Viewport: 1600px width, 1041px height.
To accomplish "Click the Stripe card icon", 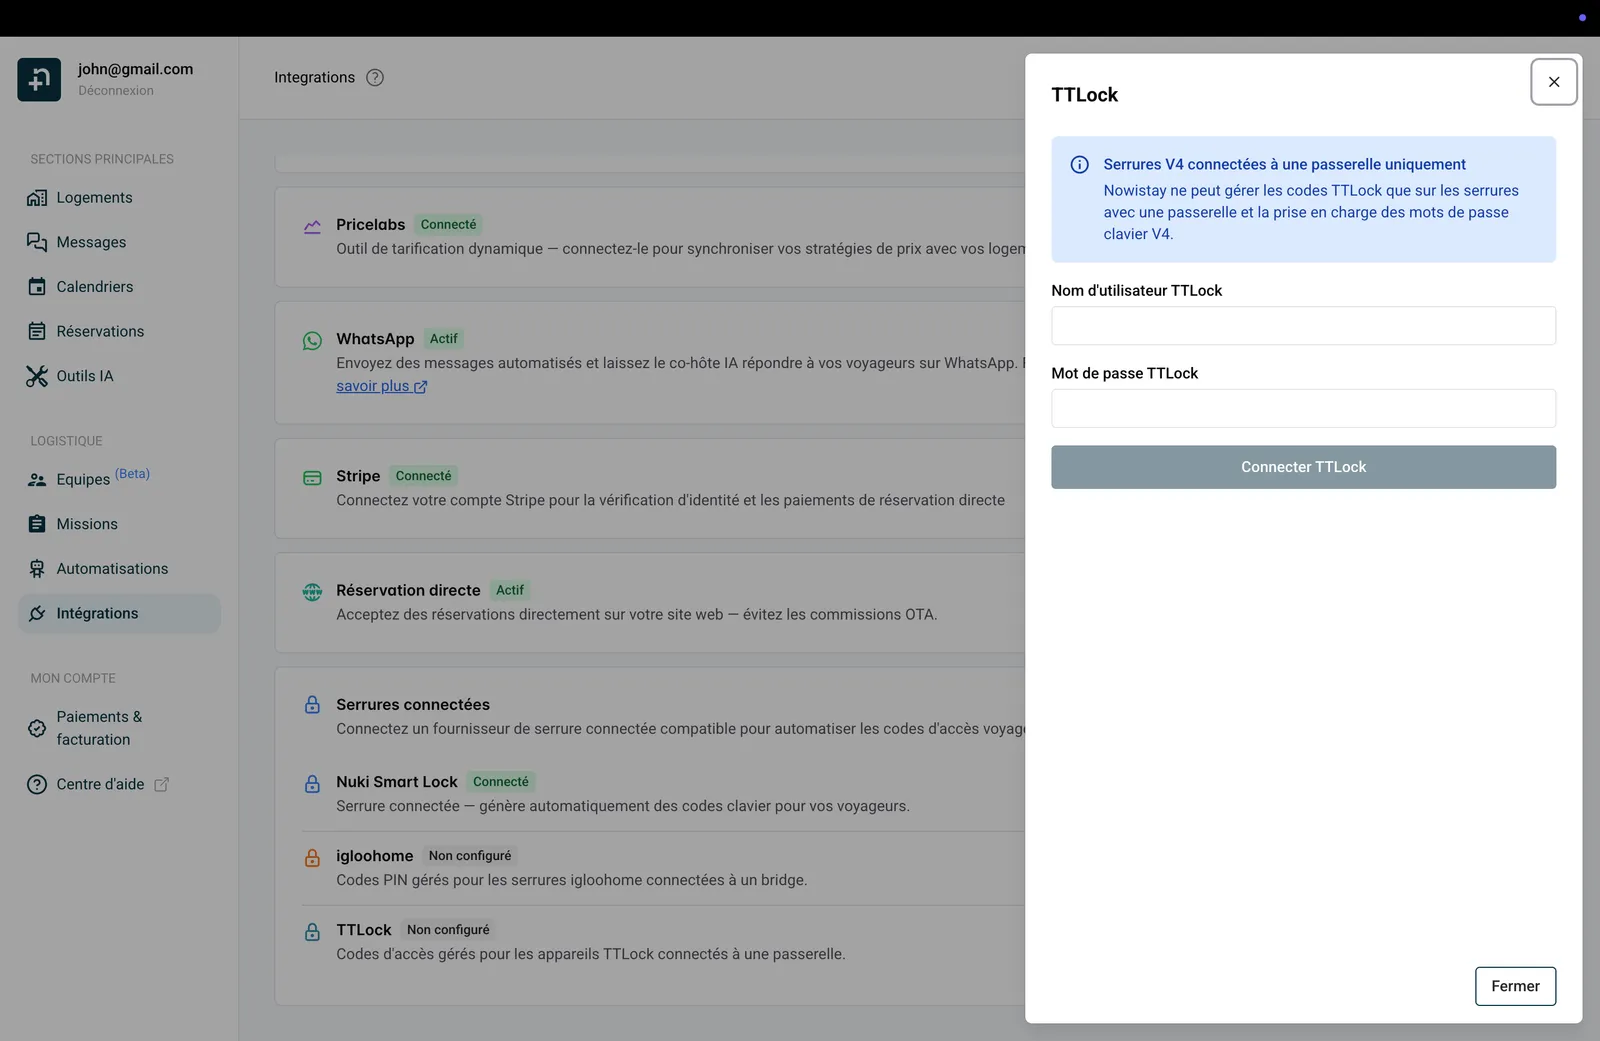I will click(312, 478).
